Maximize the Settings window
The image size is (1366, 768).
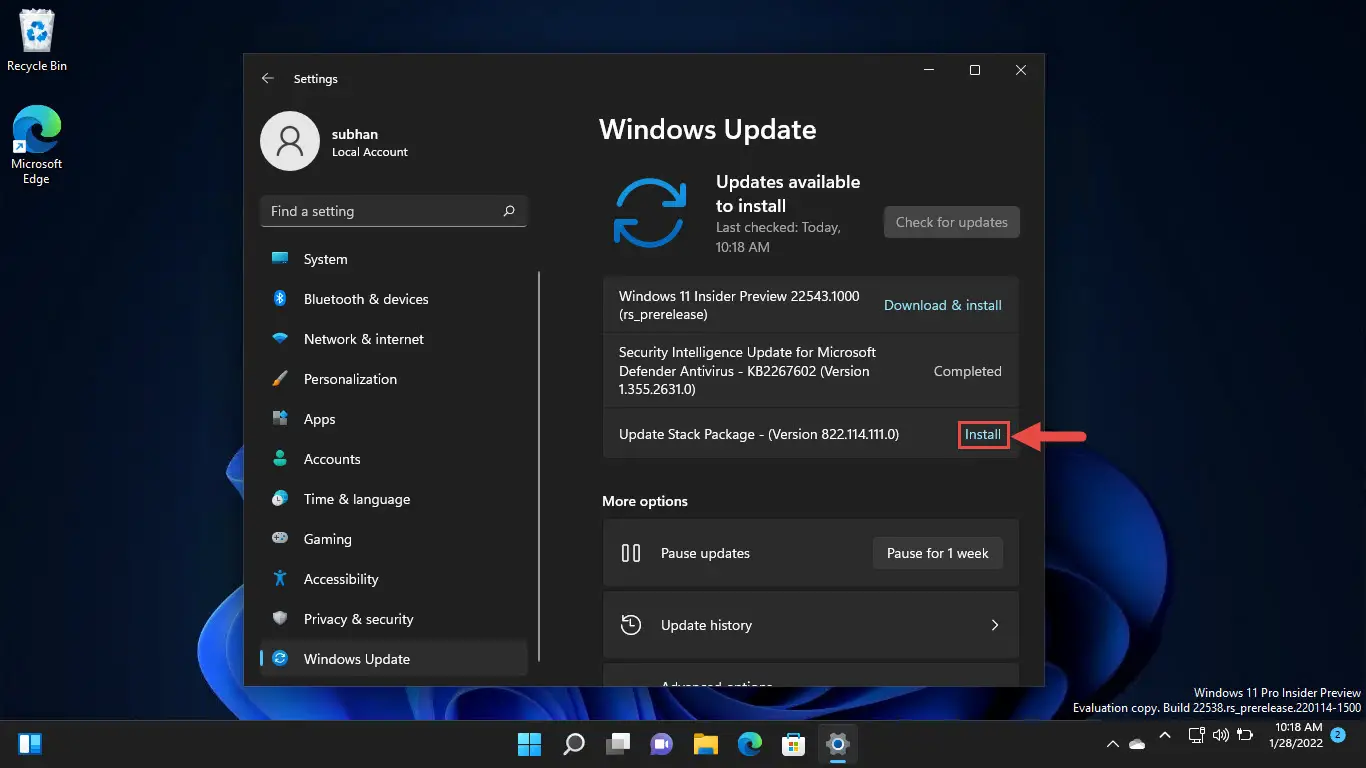click(x=975, y=70)
